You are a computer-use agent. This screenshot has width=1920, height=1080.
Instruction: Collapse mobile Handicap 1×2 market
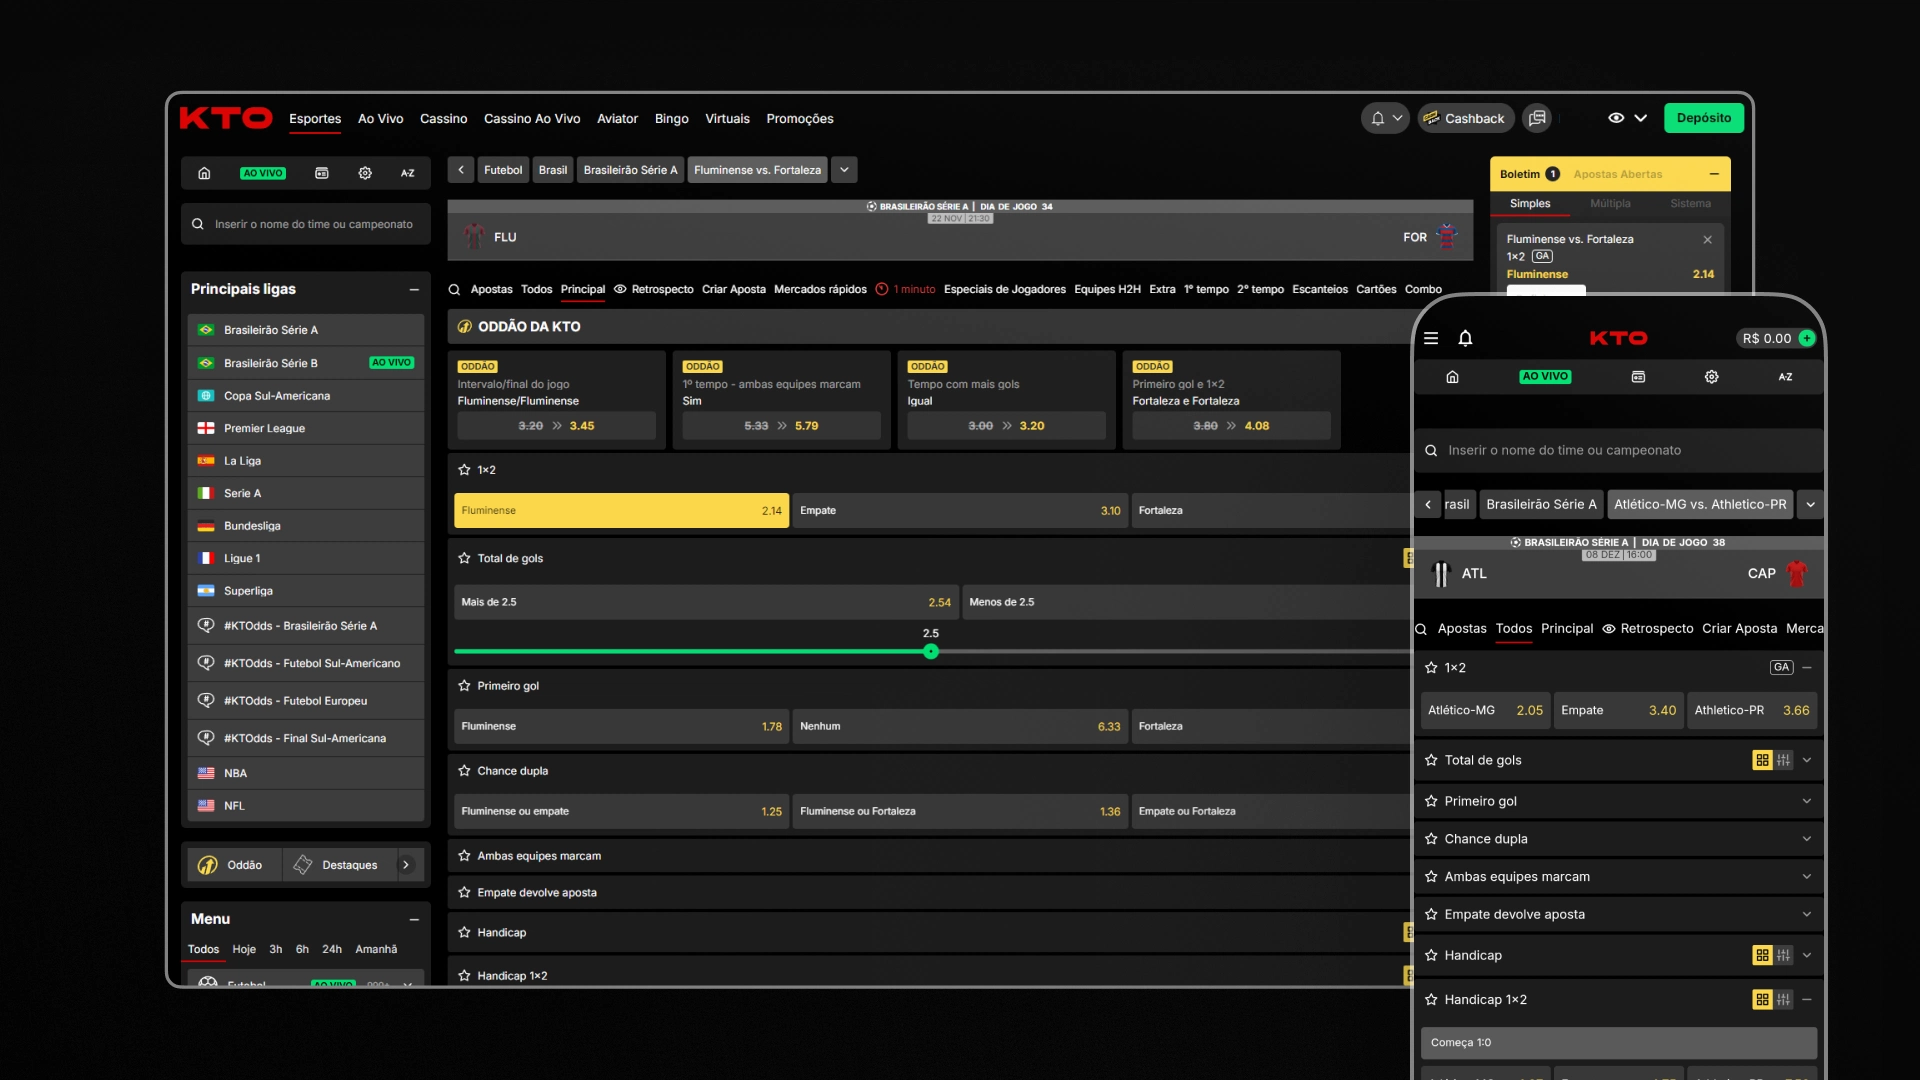tap(1807, 1000)
